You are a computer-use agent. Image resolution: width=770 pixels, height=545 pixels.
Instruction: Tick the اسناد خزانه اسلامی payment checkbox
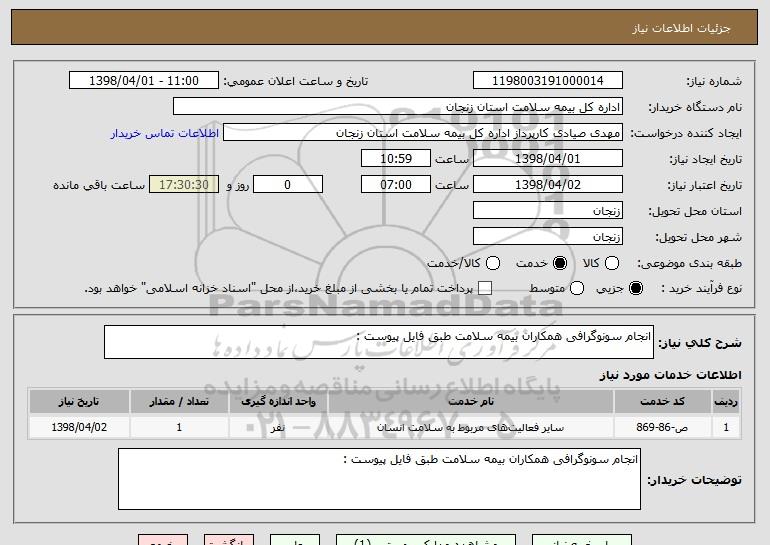(x=485, y=288)
